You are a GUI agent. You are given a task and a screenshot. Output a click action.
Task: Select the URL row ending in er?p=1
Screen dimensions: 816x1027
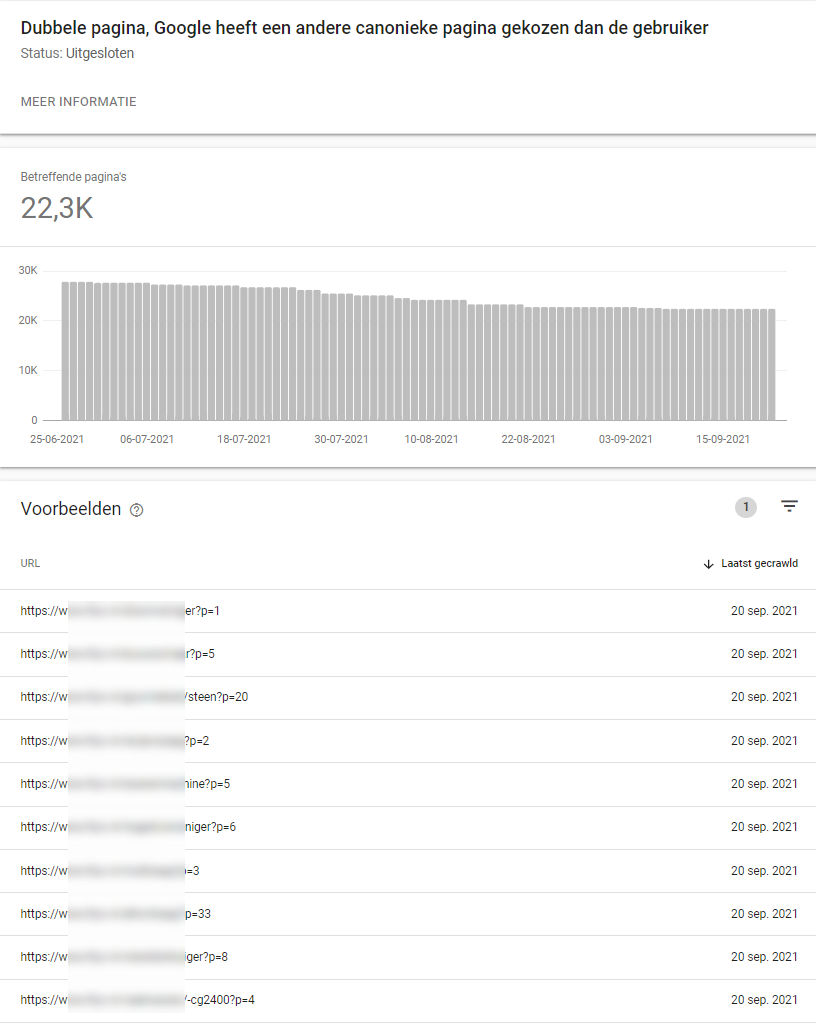(x=408, y=611)
